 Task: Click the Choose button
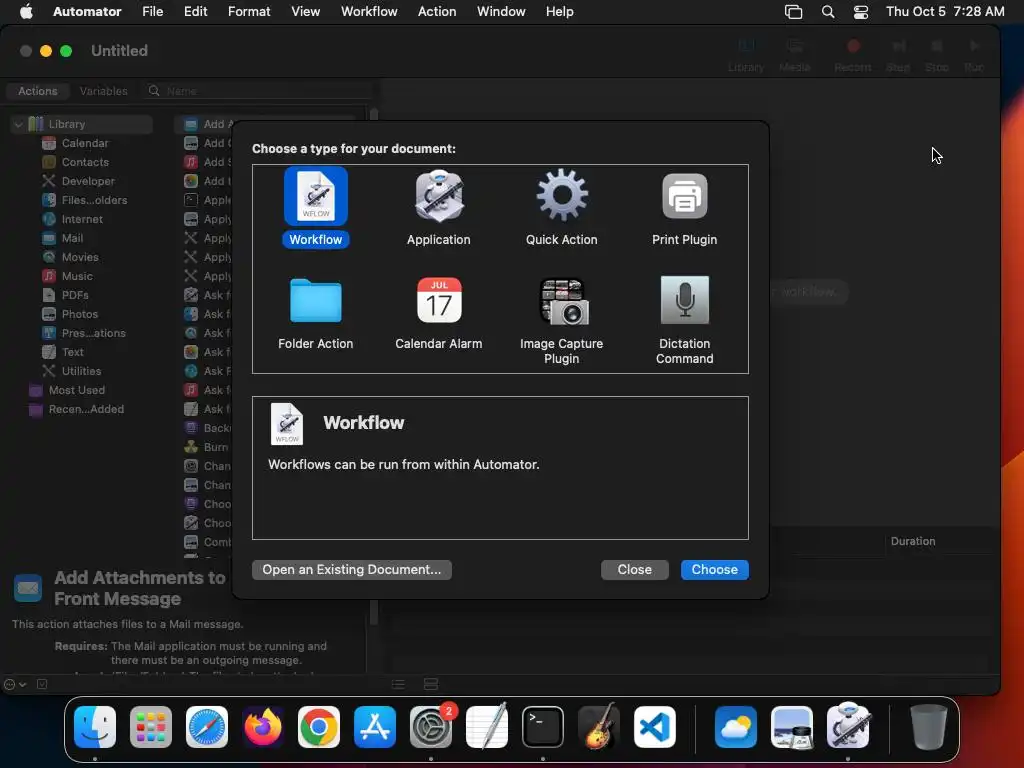(714, 569)
